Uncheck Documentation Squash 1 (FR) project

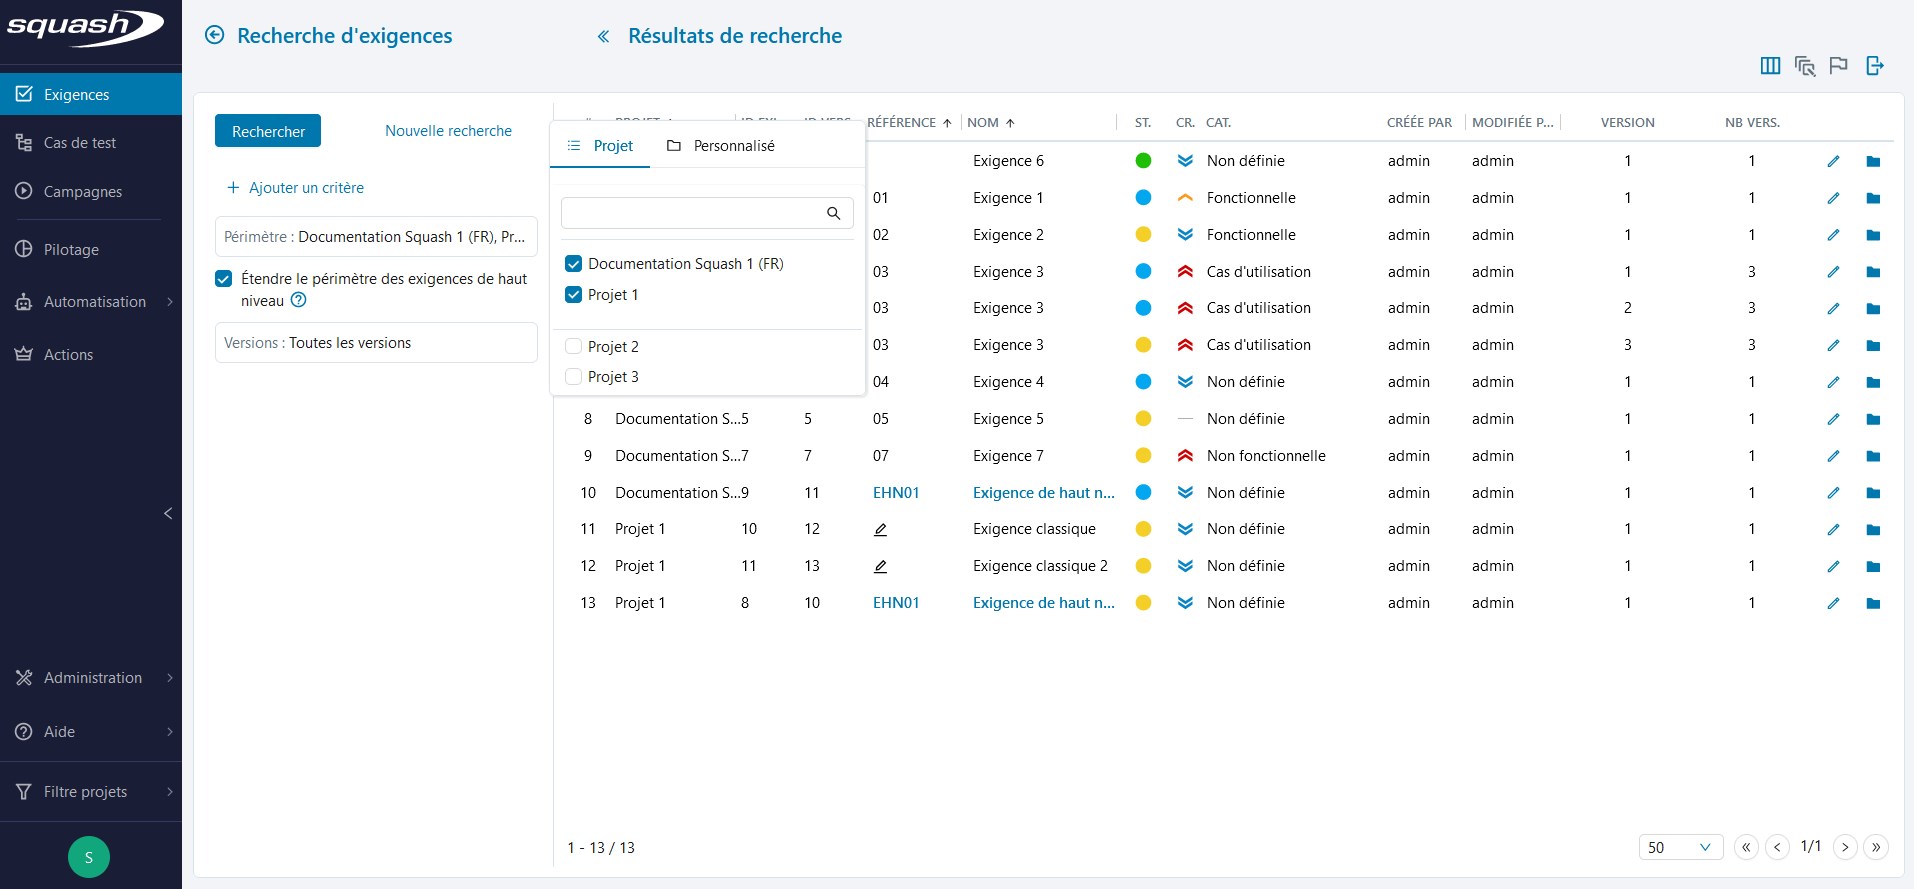click(x=574, y=264)
